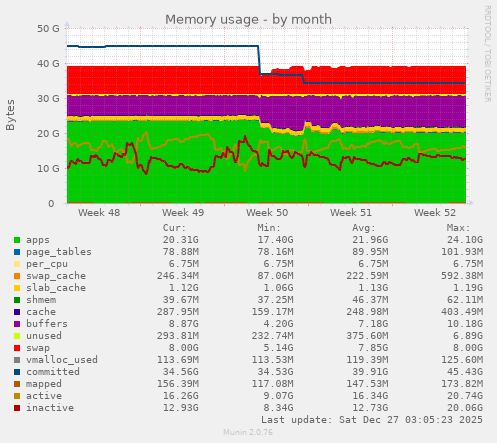Click the swap_cache orange legend swatch
Viewport: 497px width, 443px height.
(17, 276)
